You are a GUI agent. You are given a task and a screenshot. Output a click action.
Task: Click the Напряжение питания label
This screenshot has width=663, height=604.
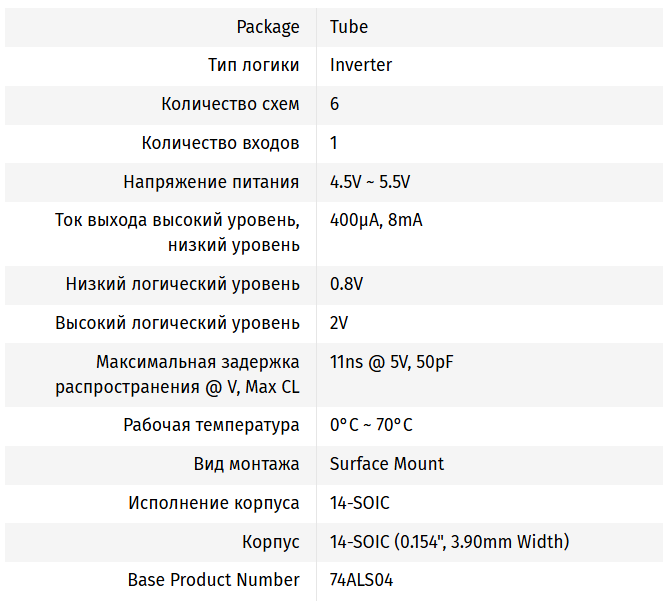(211, 182)
